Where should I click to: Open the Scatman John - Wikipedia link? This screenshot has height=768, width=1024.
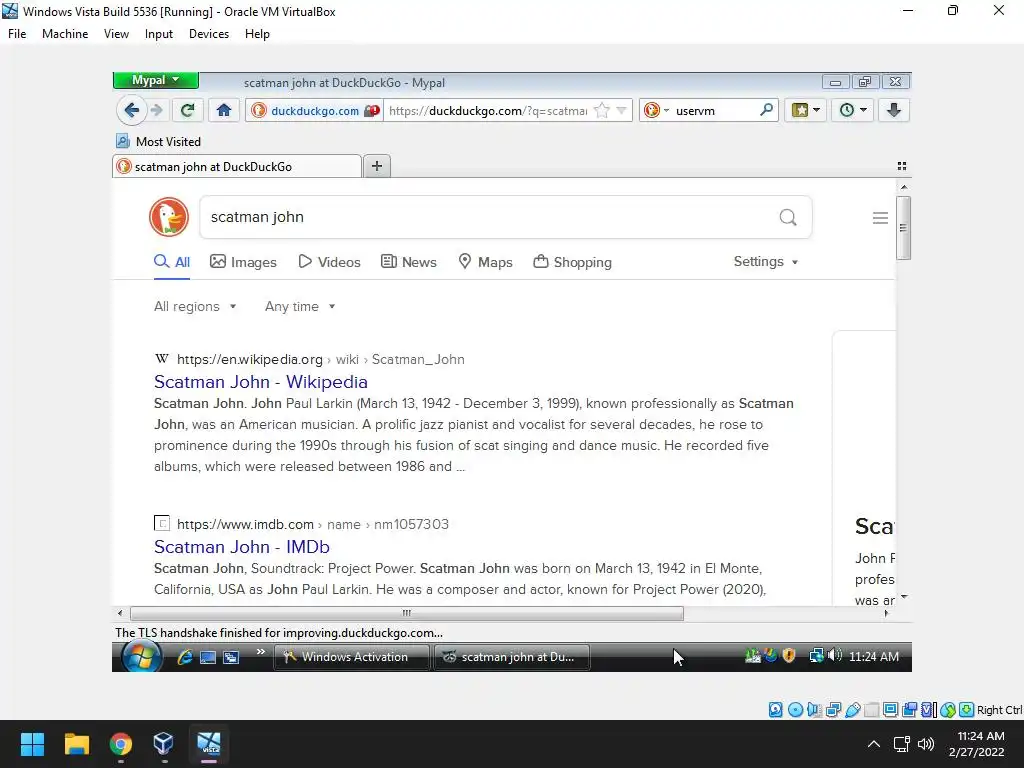click(261, 381)
